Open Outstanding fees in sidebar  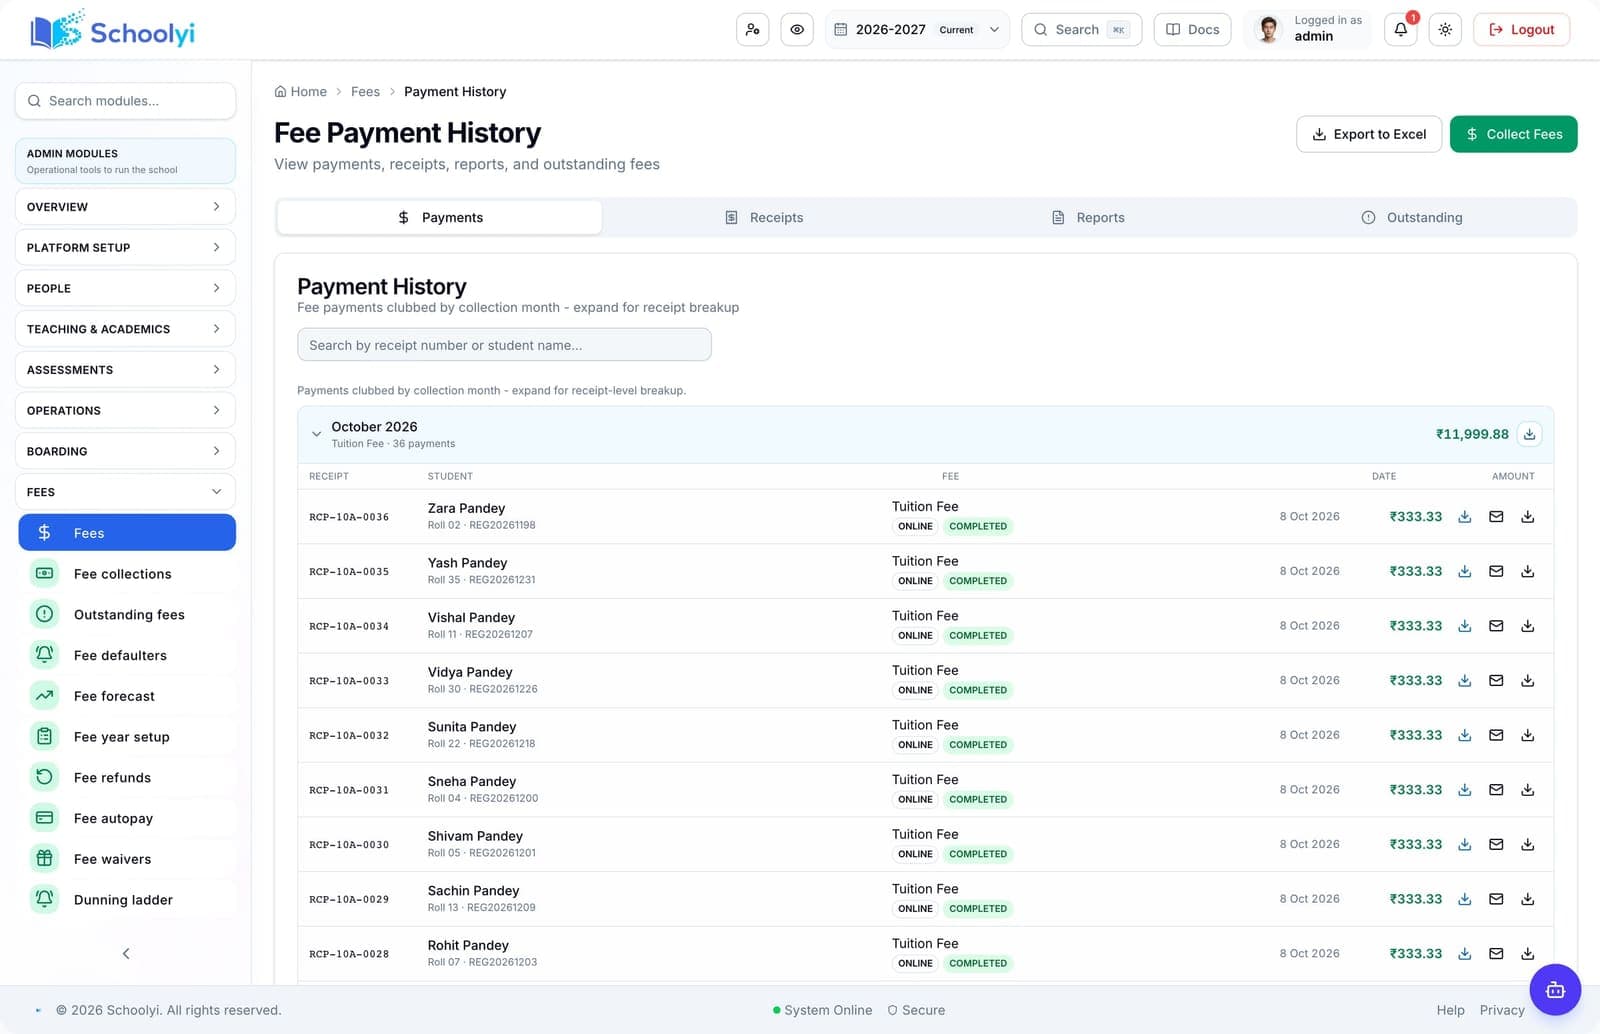[x=127, y=615]
